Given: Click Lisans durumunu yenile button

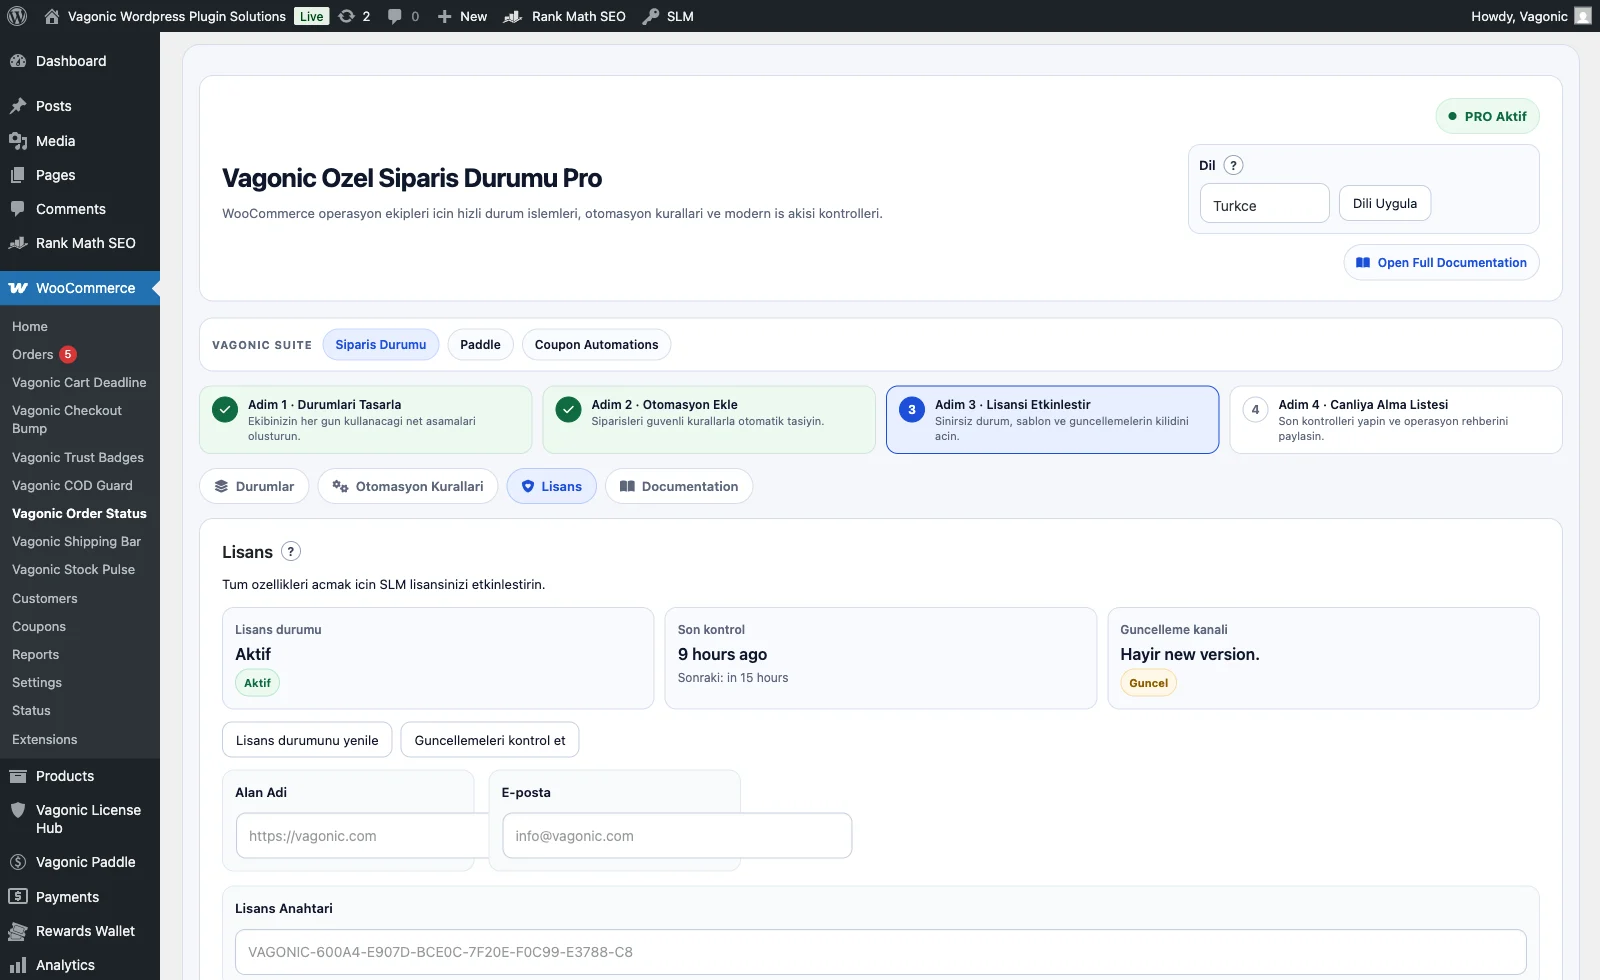Looking at the screenshot, I should click(x=307, y=740).
